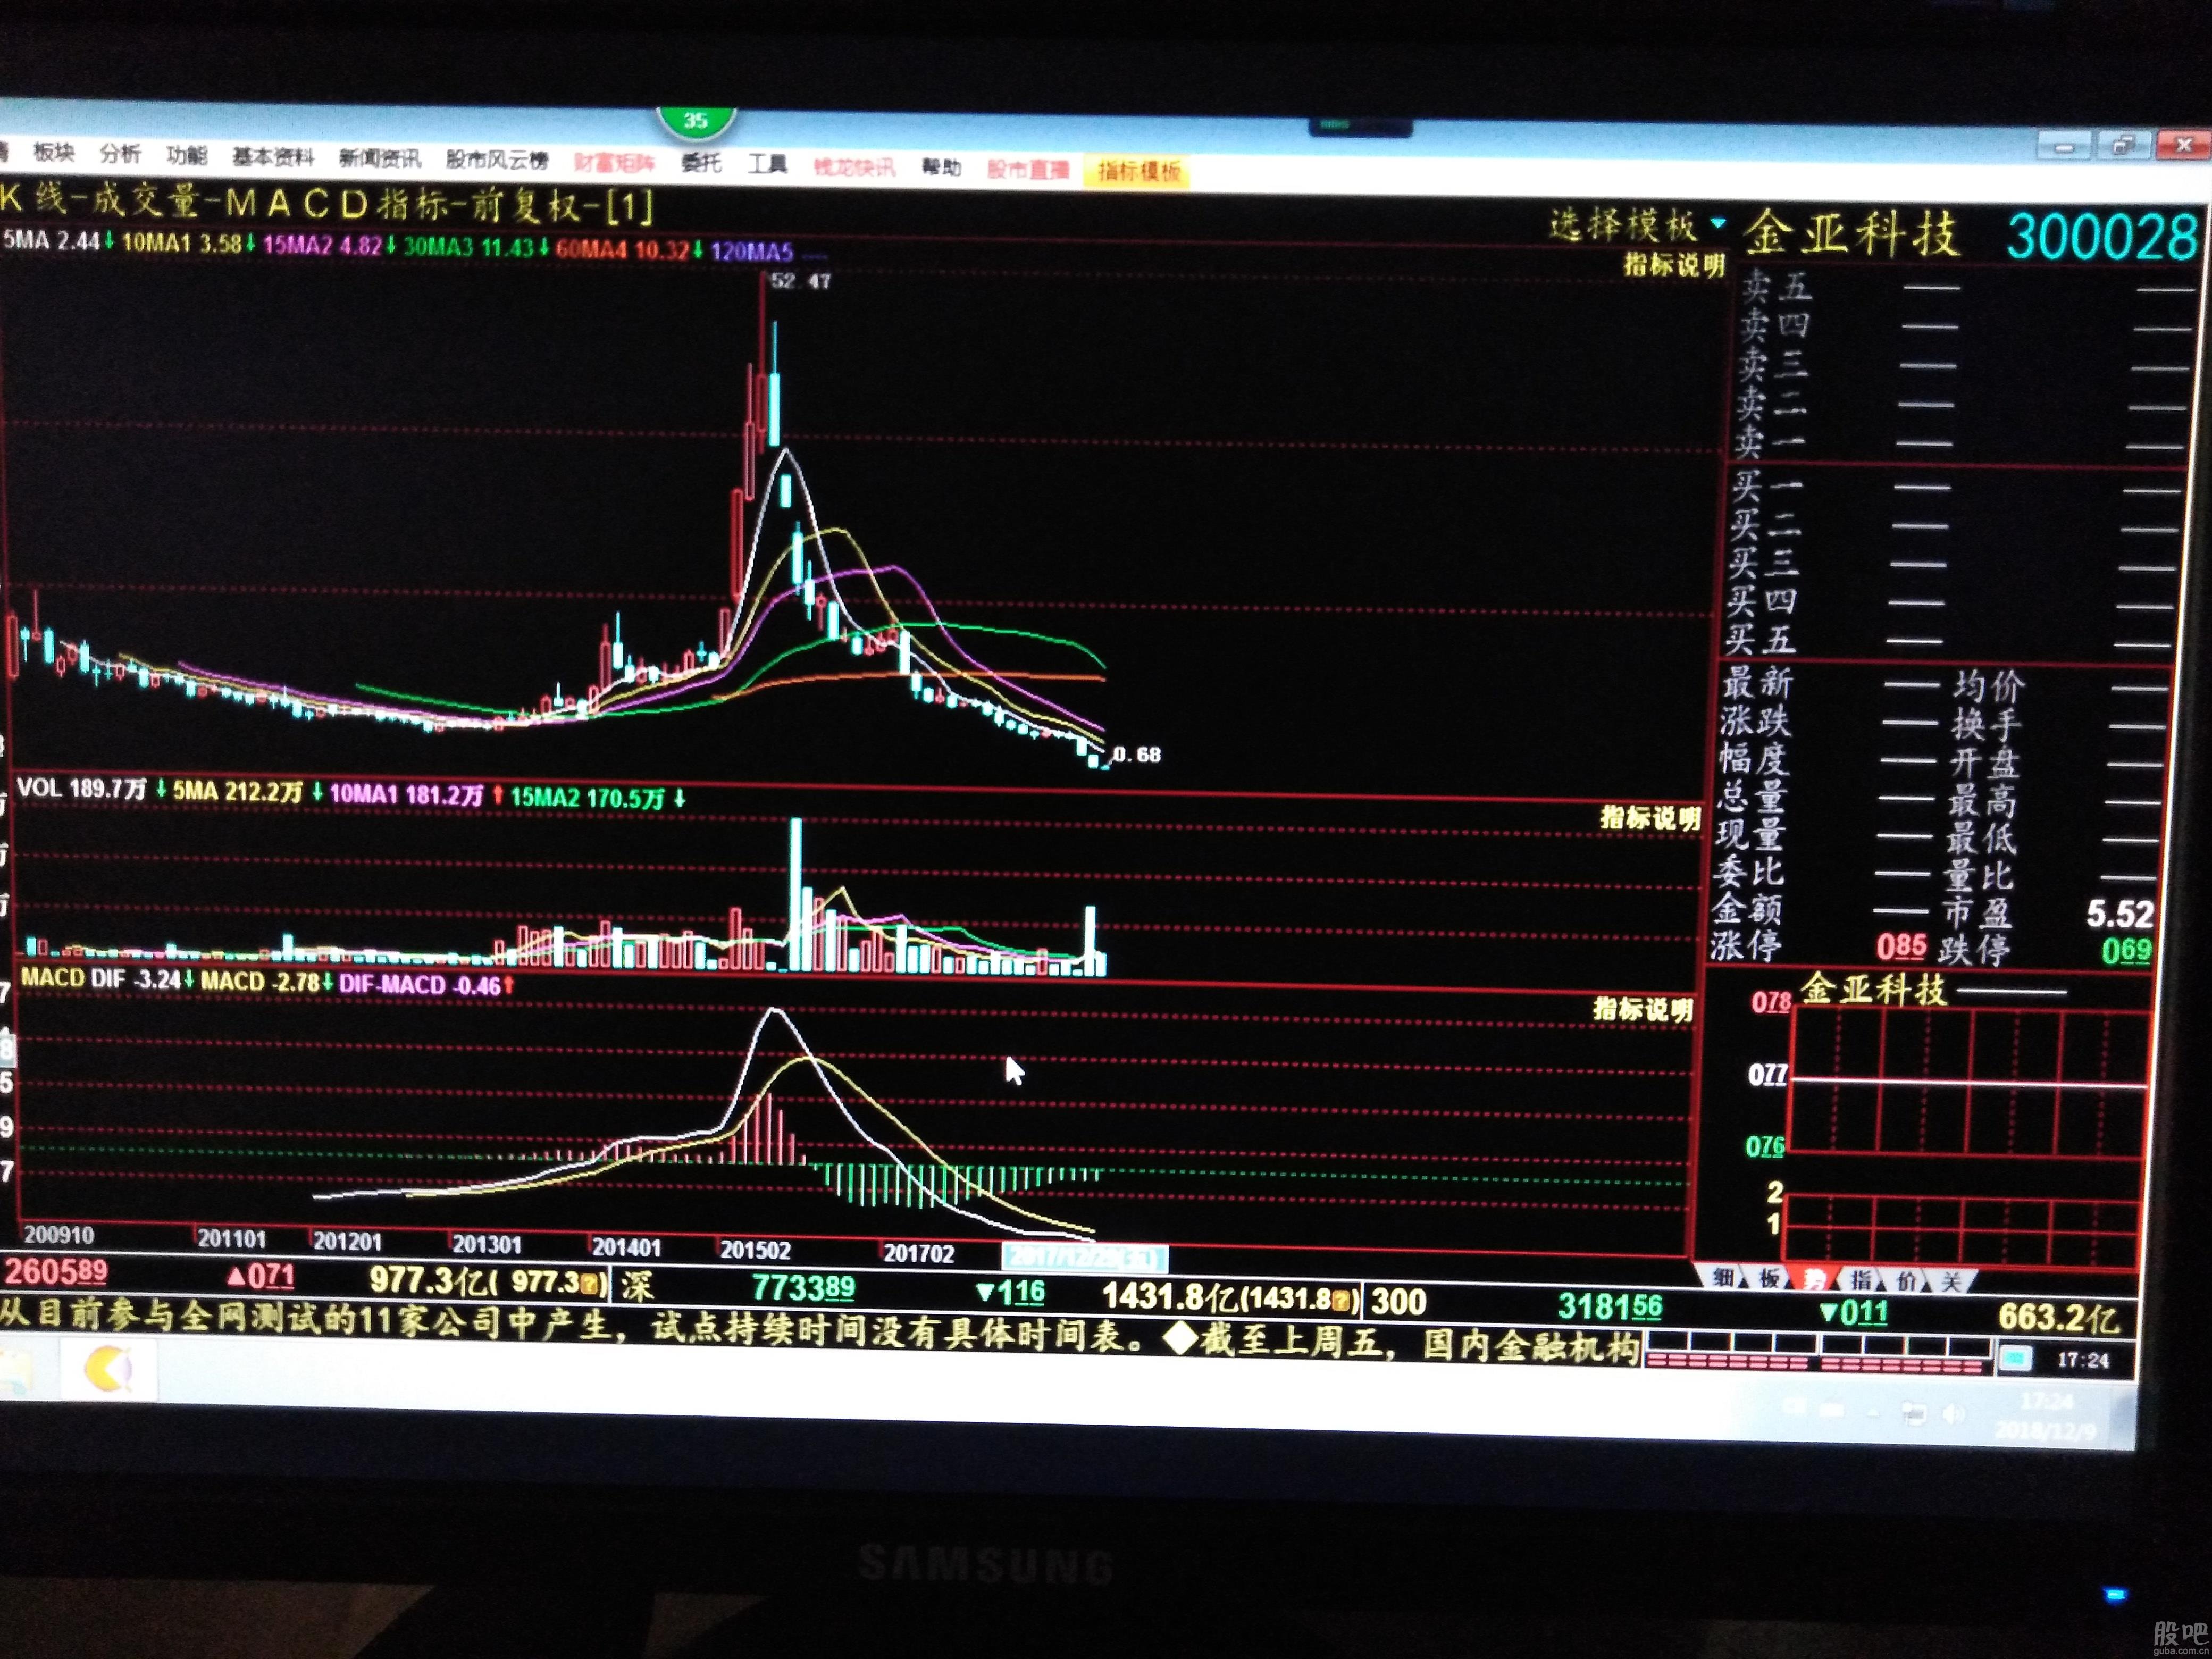The image size is (2212, 1659).
Task: Select the 细 tab below mini chart
Action: (x=1723, y=1277)
